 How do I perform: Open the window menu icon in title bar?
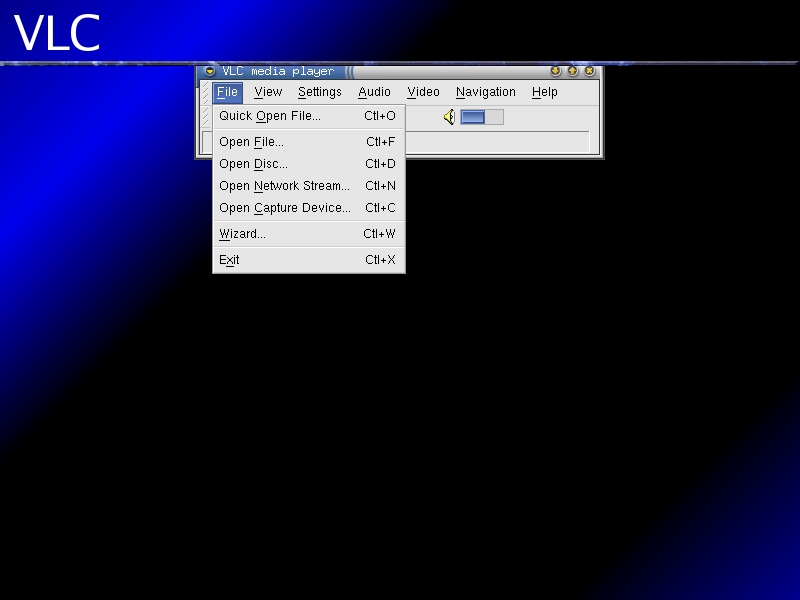coord(210,71)
